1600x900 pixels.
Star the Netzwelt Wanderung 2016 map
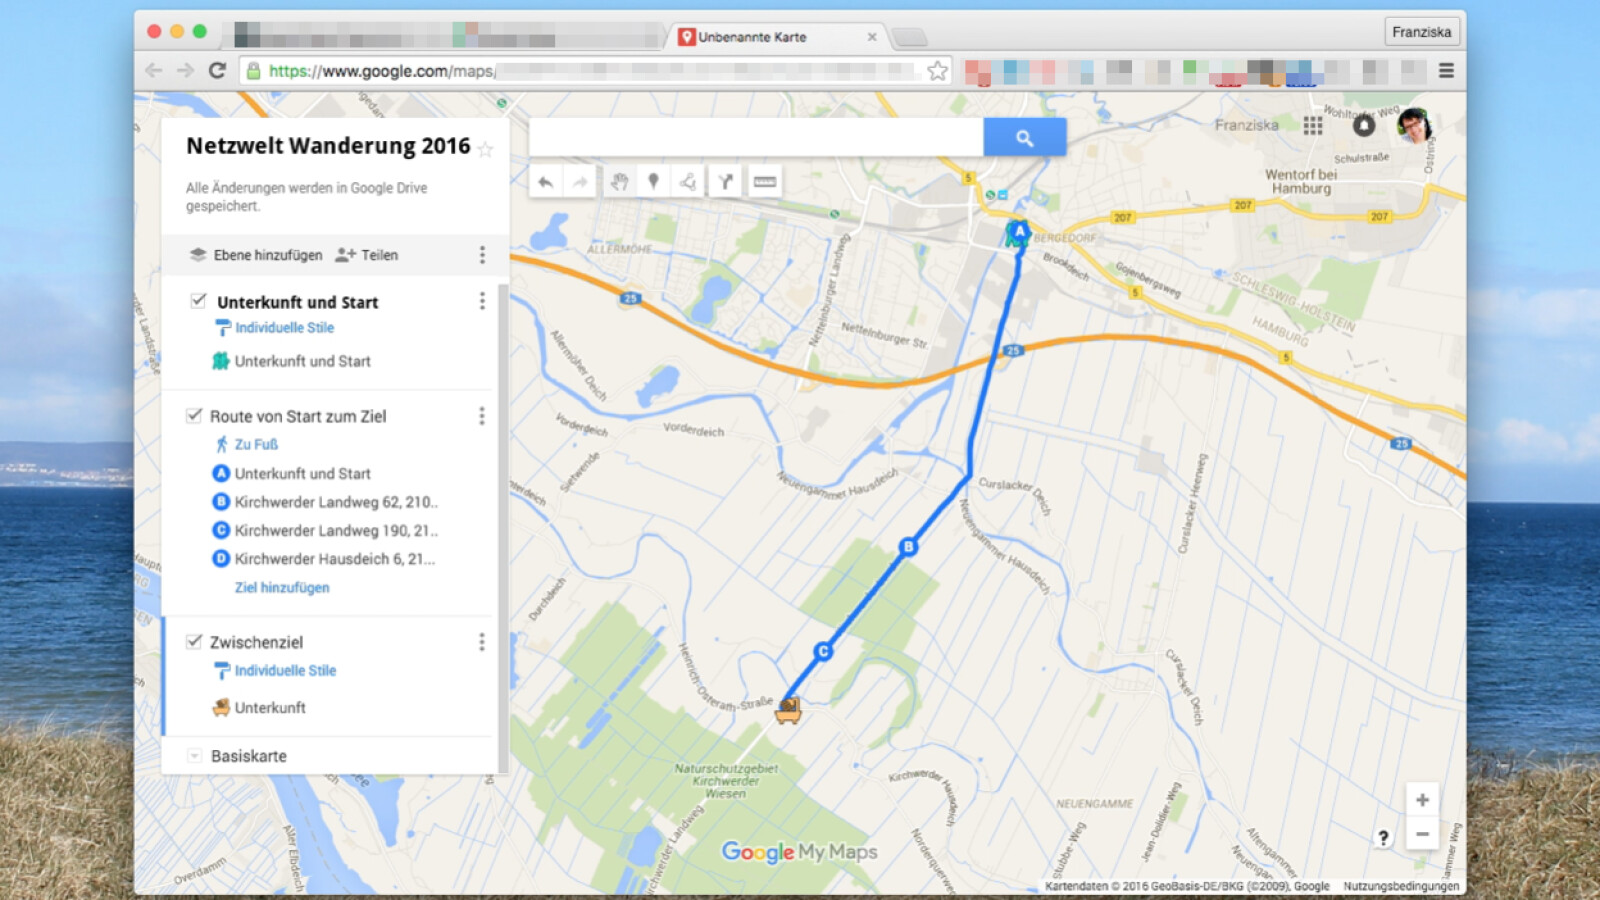pos(485,149)
